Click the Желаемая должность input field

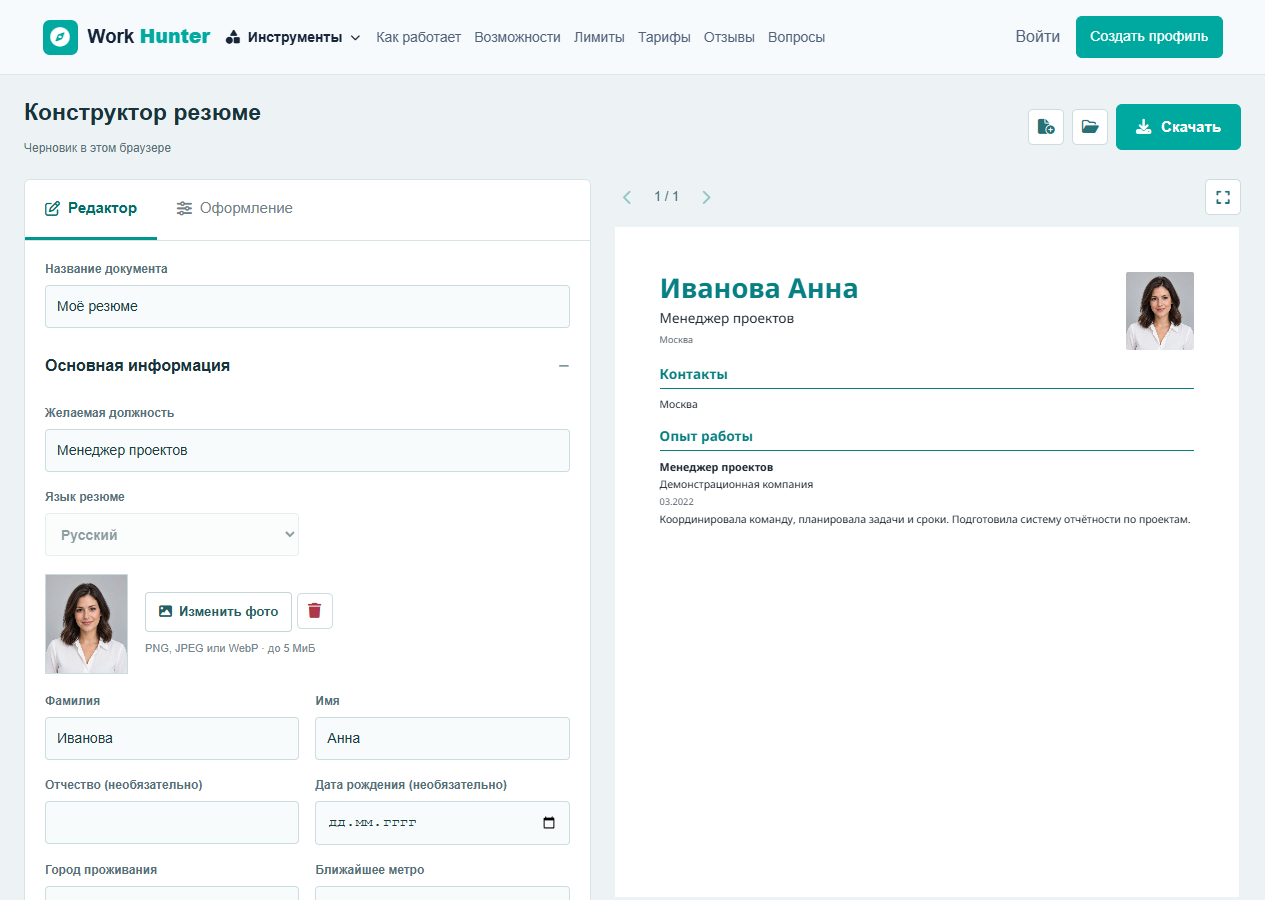click(x=307, y=451)
